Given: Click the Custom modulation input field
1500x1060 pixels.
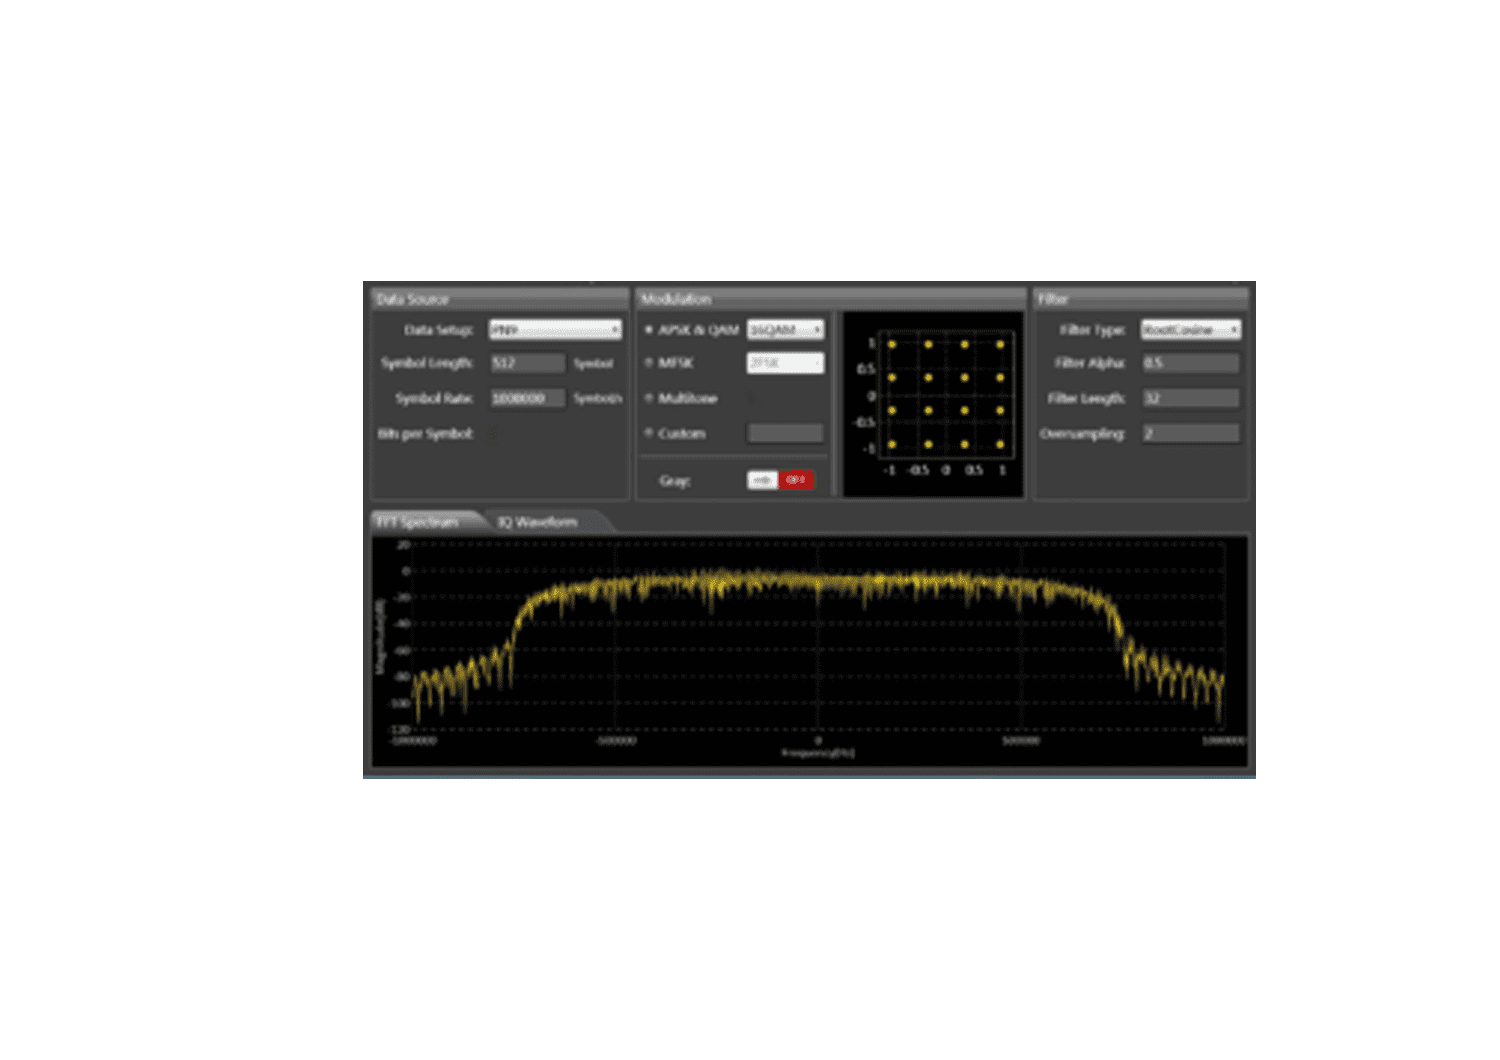Looking at the screenshot, I should 786,433.
